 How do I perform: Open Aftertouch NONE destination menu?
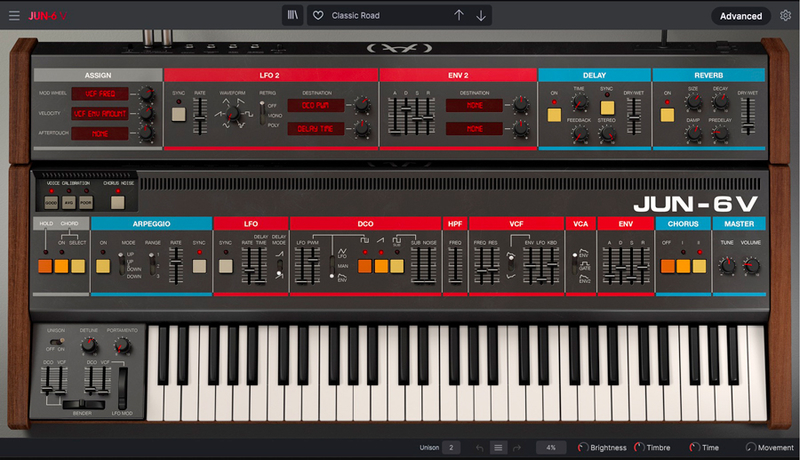[x=100, y=134]
